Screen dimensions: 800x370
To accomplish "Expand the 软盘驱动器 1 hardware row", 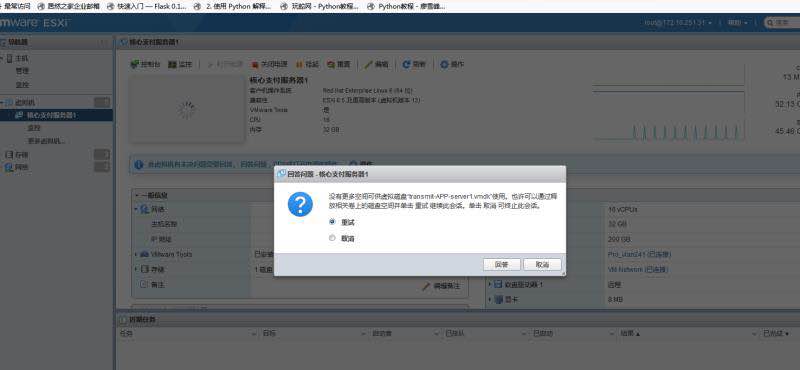I will pos(490,284).
